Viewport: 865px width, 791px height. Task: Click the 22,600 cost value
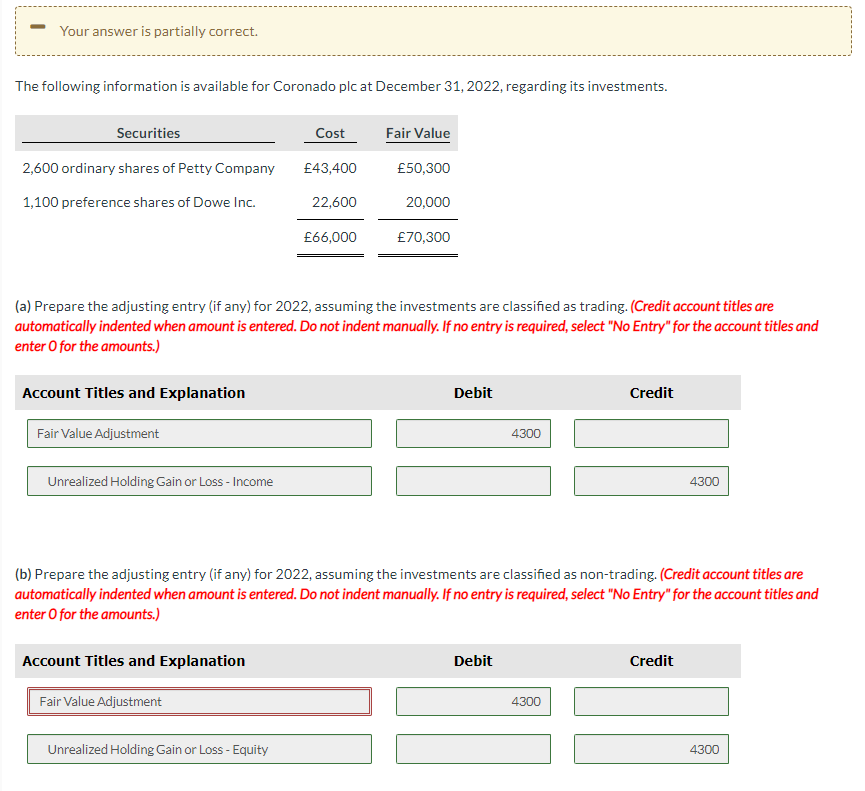(334, 202)
